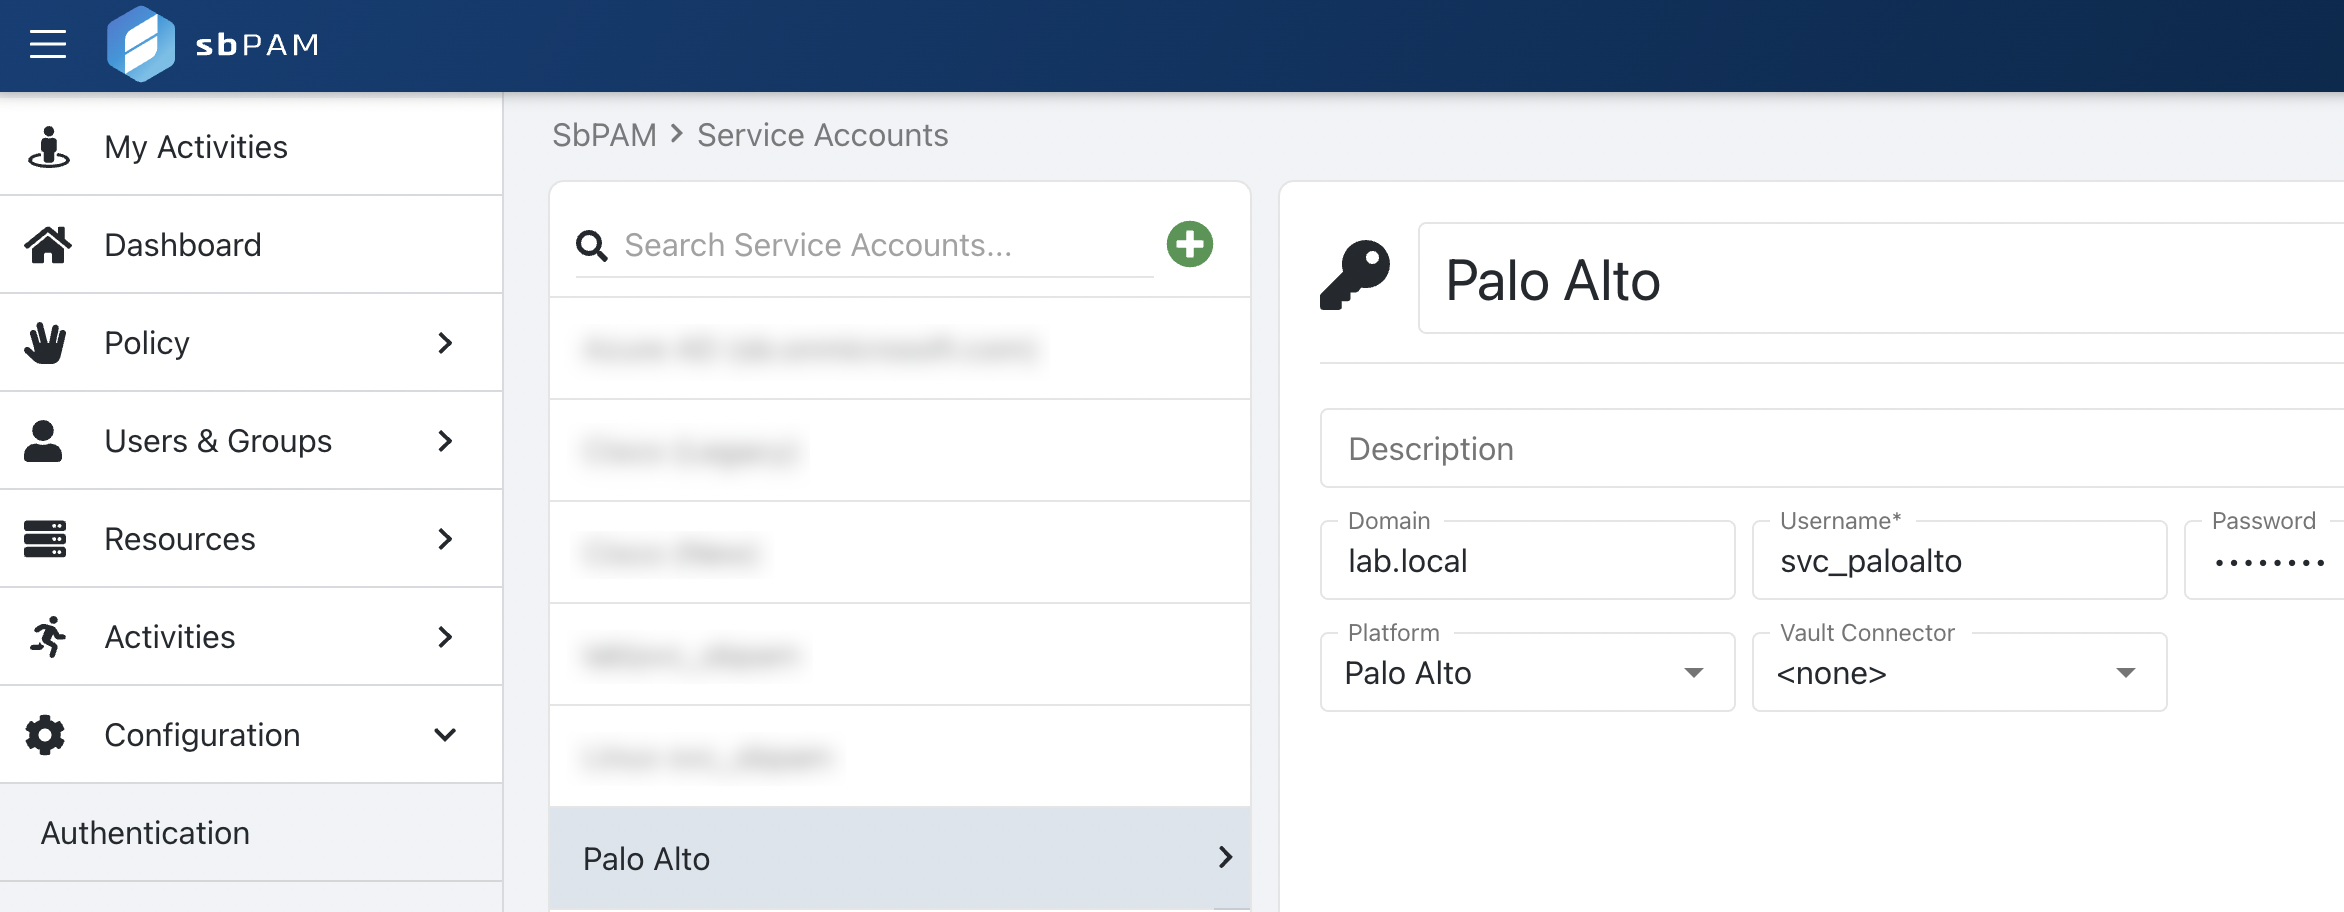Click into the Username field
The height and width of the screenshot is (912, 2344).
point(1958,562)
